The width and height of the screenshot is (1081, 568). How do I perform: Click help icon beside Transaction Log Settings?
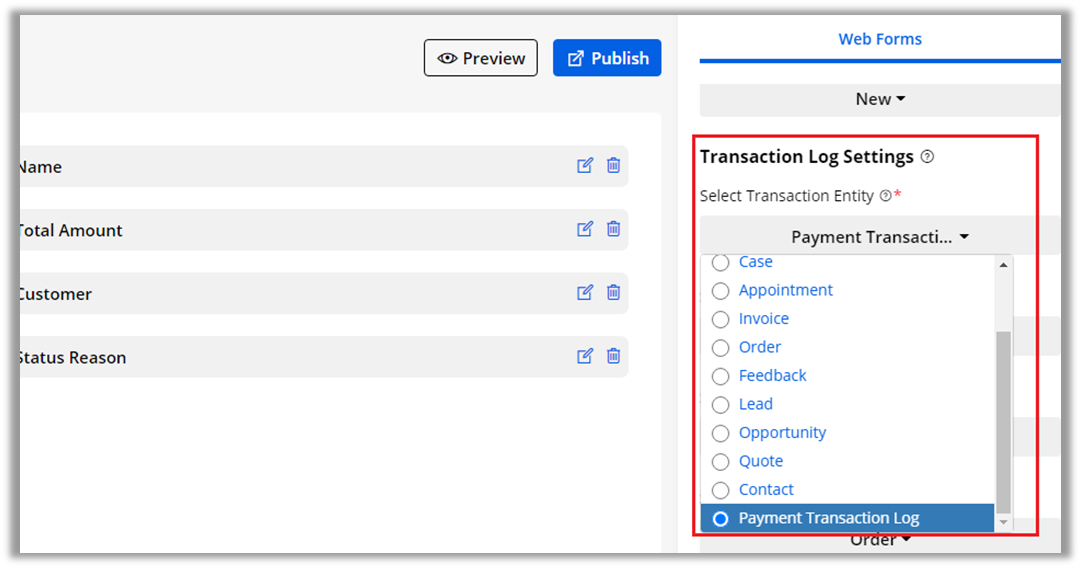(x=927, y=157)
